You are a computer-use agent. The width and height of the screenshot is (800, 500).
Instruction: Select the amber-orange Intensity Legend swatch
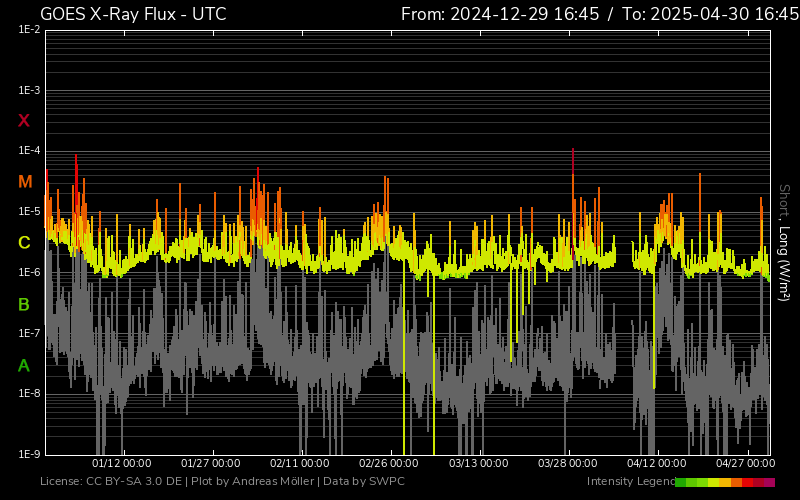725,482
